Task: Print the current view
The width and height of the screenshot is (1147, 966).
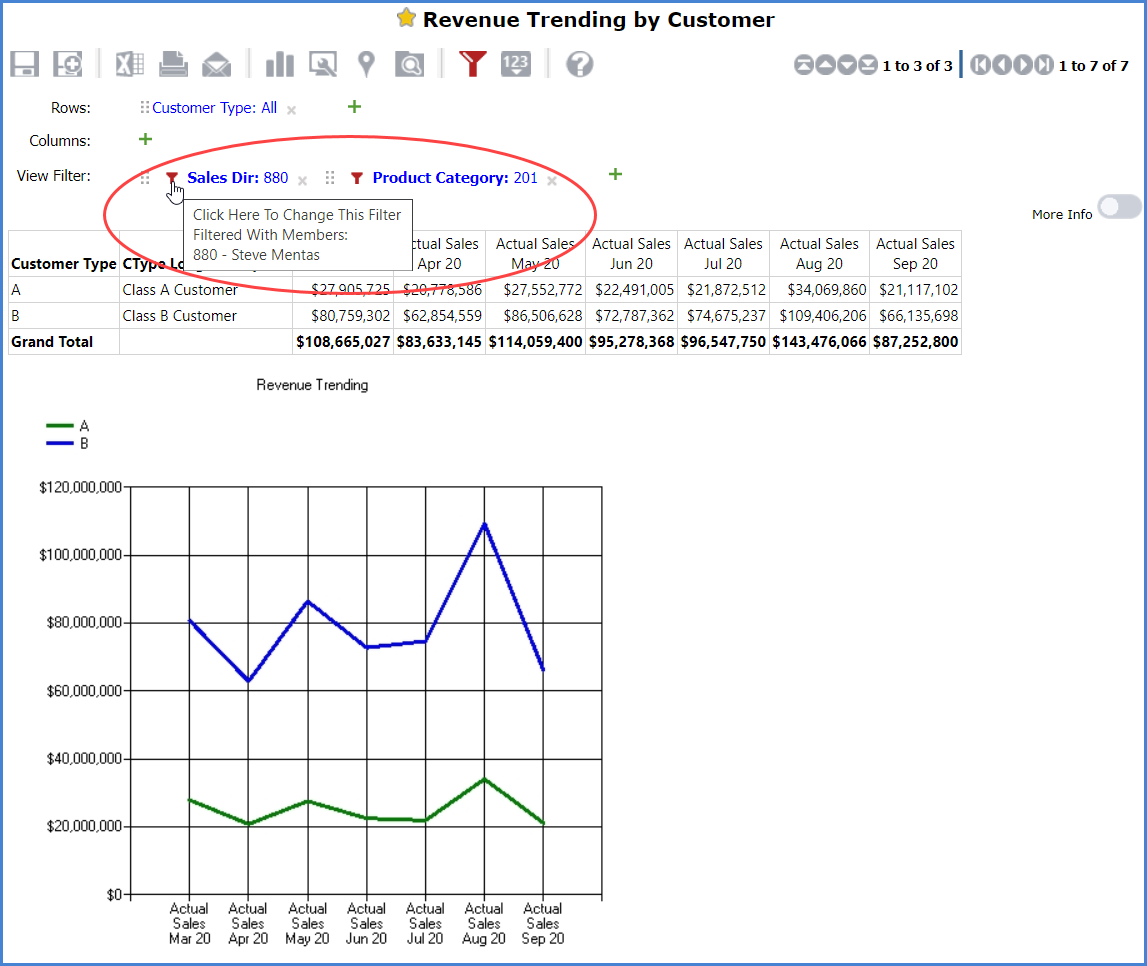Action: pyautogui.click(x=173, y=64)
